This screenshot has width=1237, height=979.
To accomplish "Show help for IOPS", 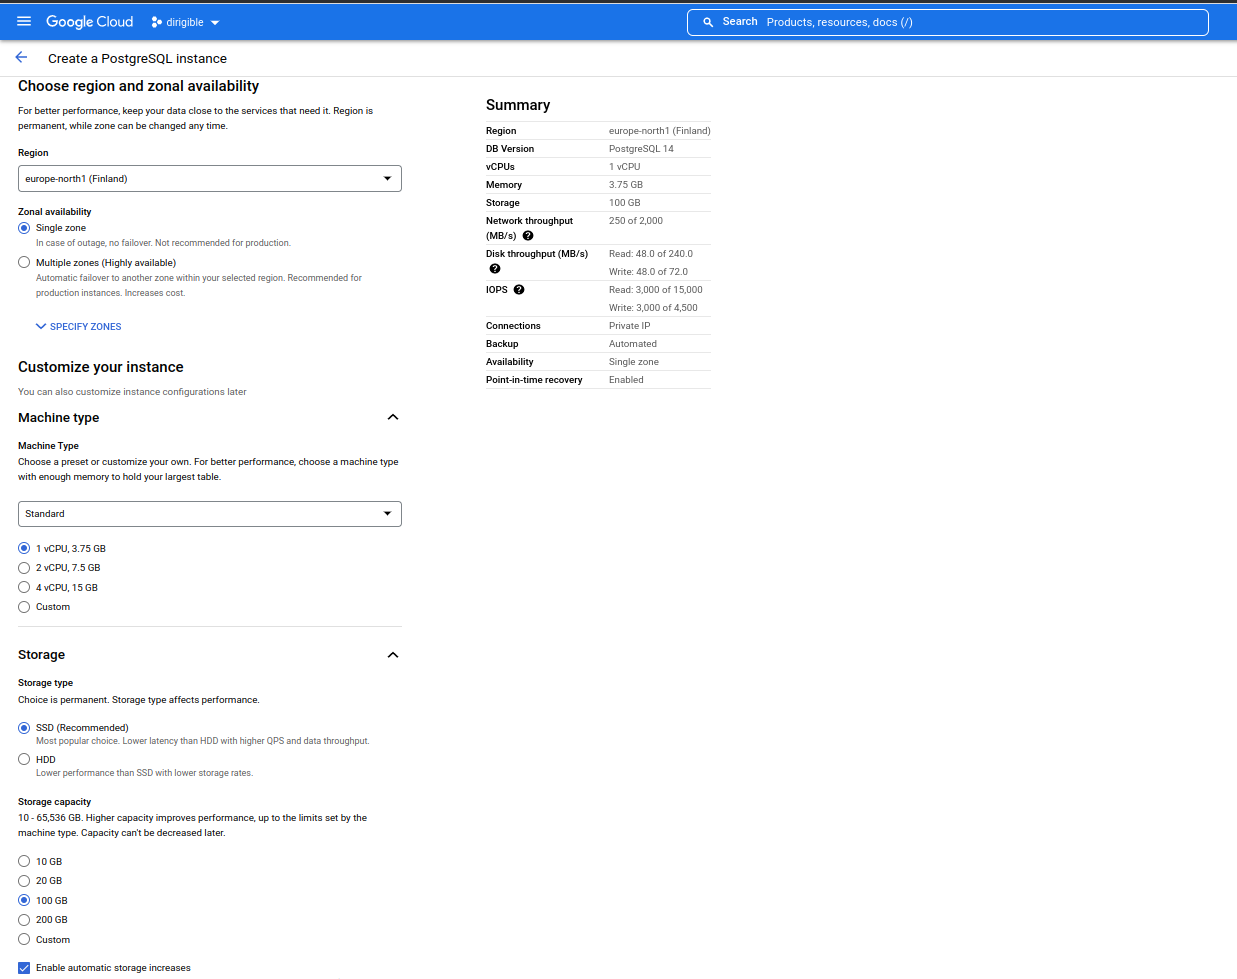I will tap(519, 290).
